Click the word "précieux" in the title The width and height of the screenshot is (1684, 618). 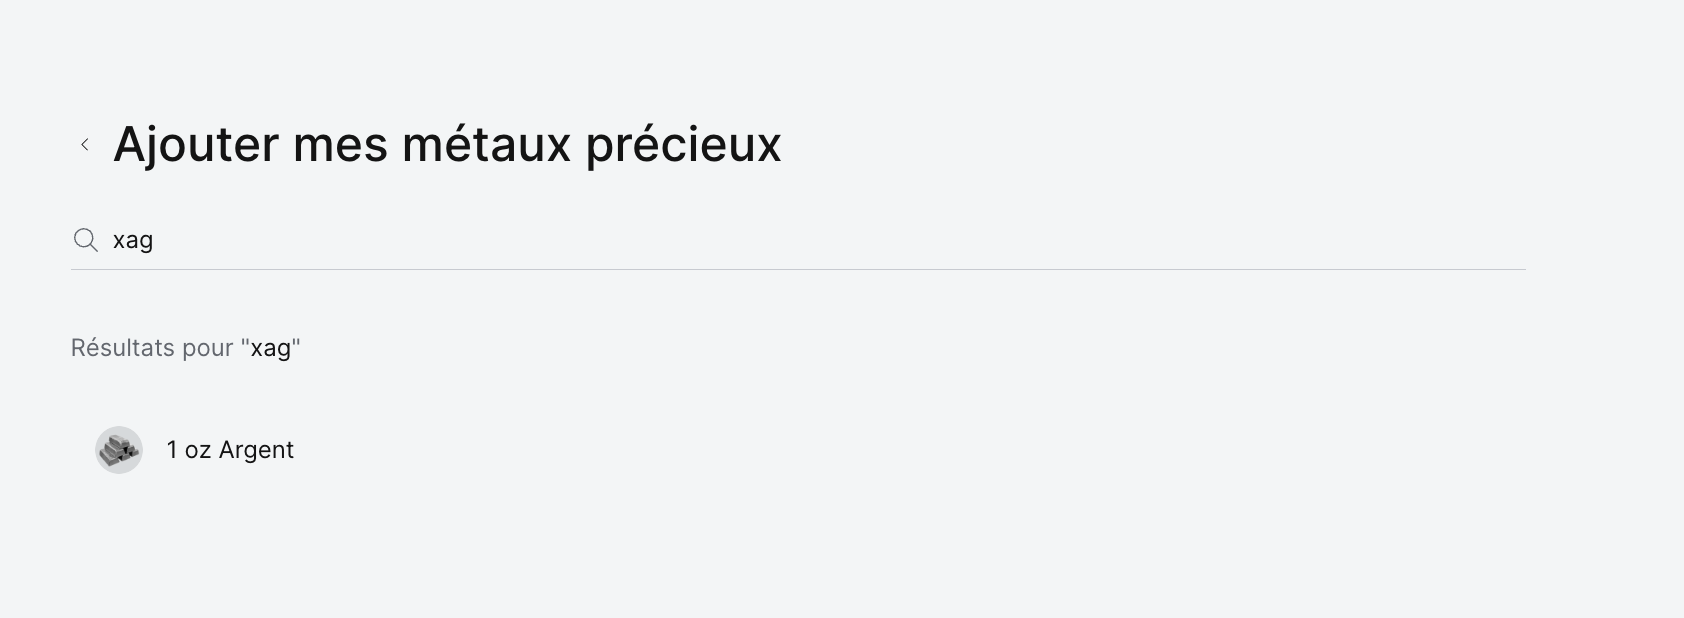[683, 144]
